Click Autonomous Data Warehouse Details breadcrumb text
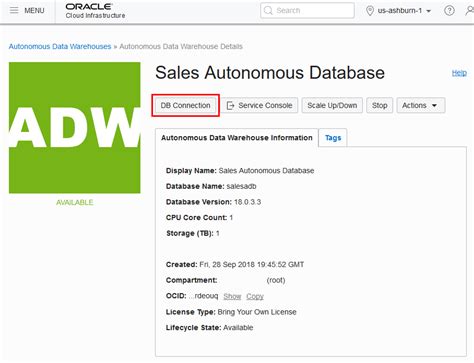 click(x=181, y=46)
